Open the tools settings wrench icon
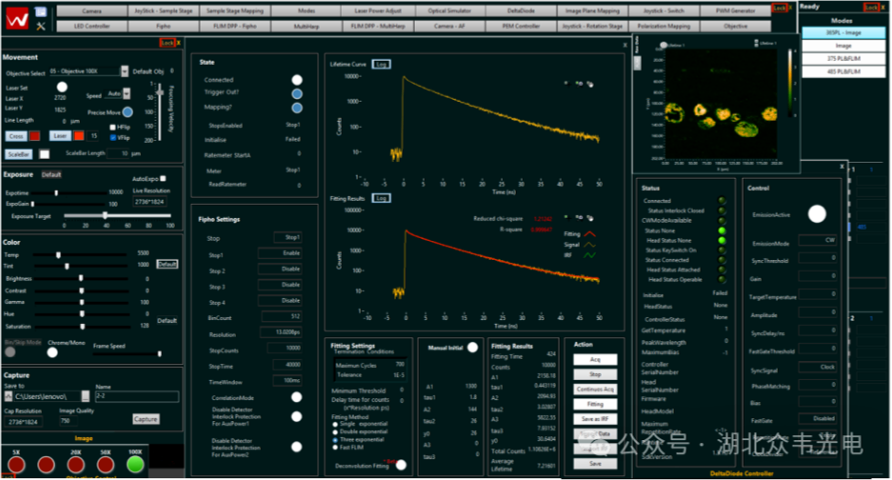Screen dimensions: 892x480 40,26
